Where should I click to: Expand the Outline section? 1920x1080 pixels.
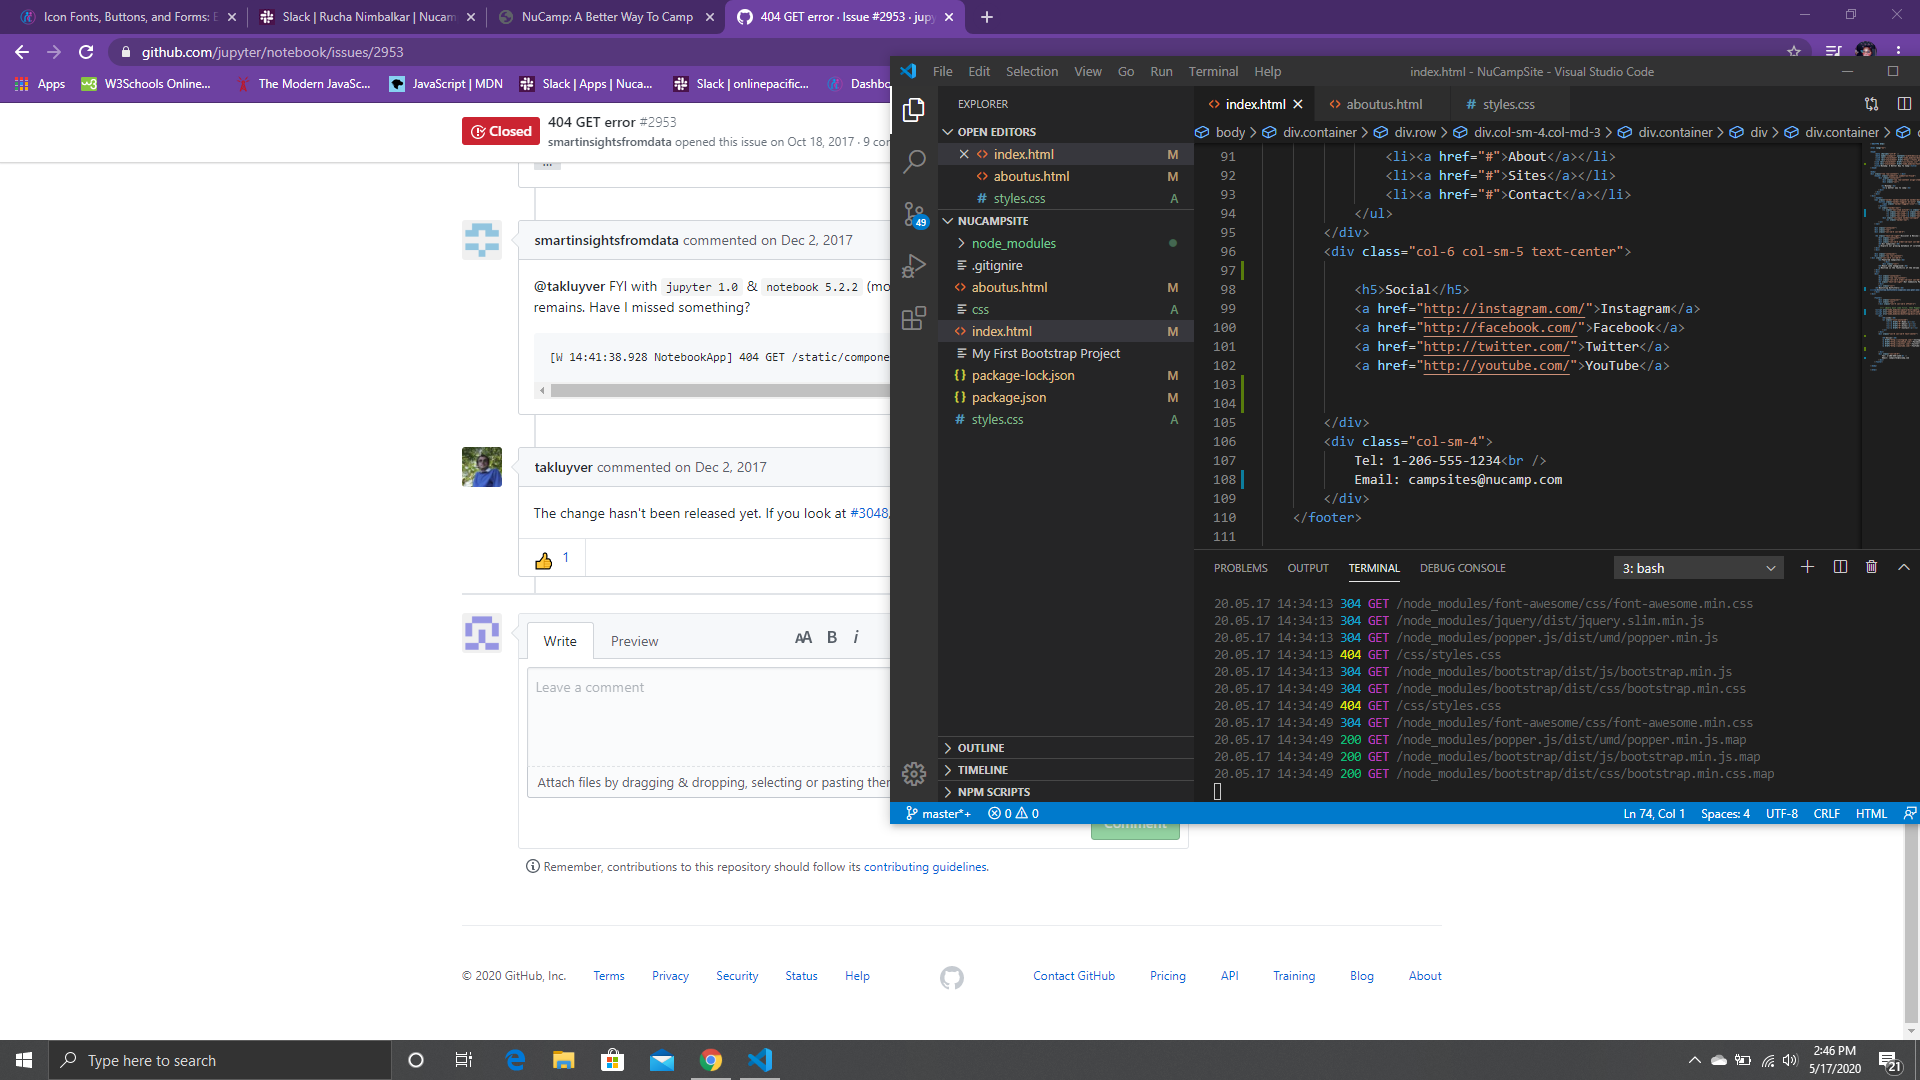click(x=1066, y=748)
